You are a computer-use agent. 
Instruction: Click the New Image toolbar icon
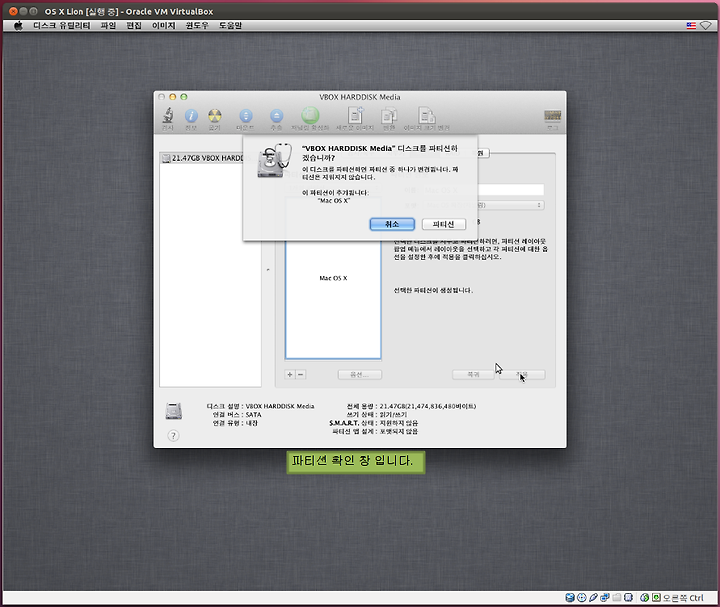355,115
